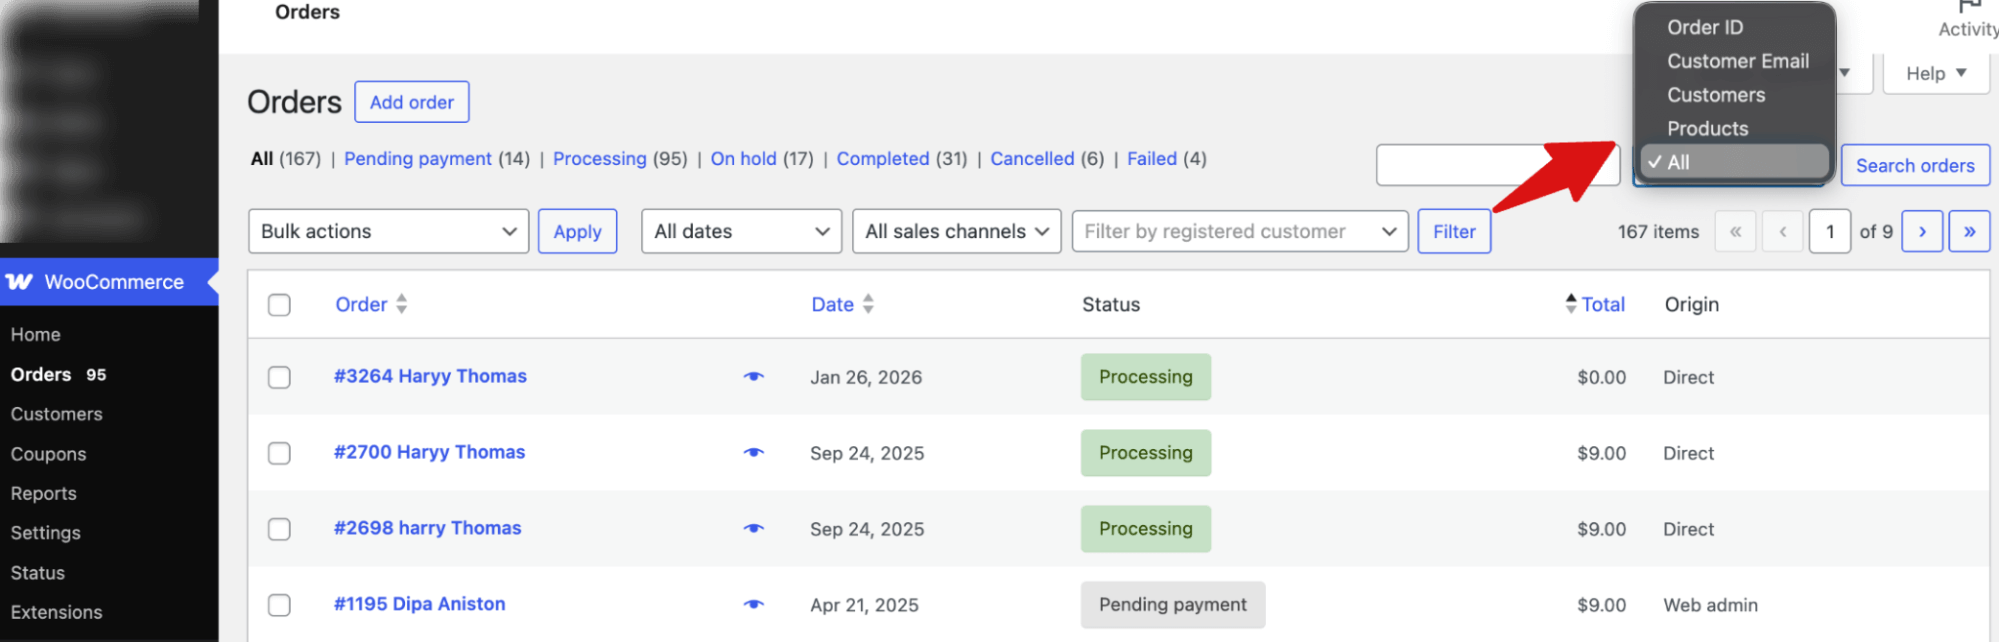Click the Search orders button
Screen dimensions: 1999x643
pyautogui.click(x=1915, y=165)
